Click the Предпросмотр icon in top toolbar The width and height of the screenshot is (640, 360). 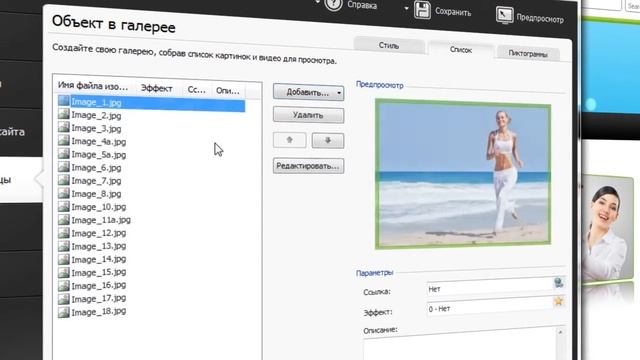(504, 16)
